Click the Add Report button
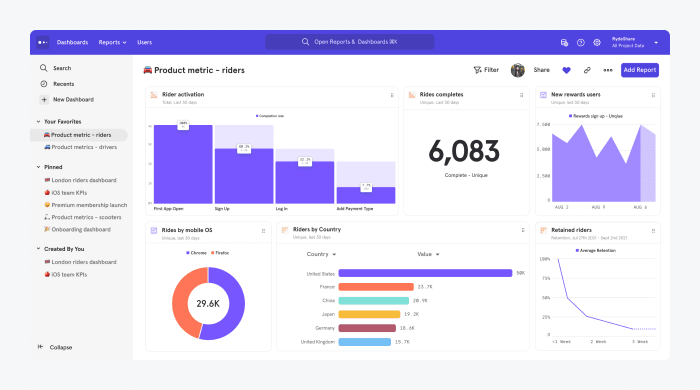Screen dimensions: 700x390 click(640, 70)
